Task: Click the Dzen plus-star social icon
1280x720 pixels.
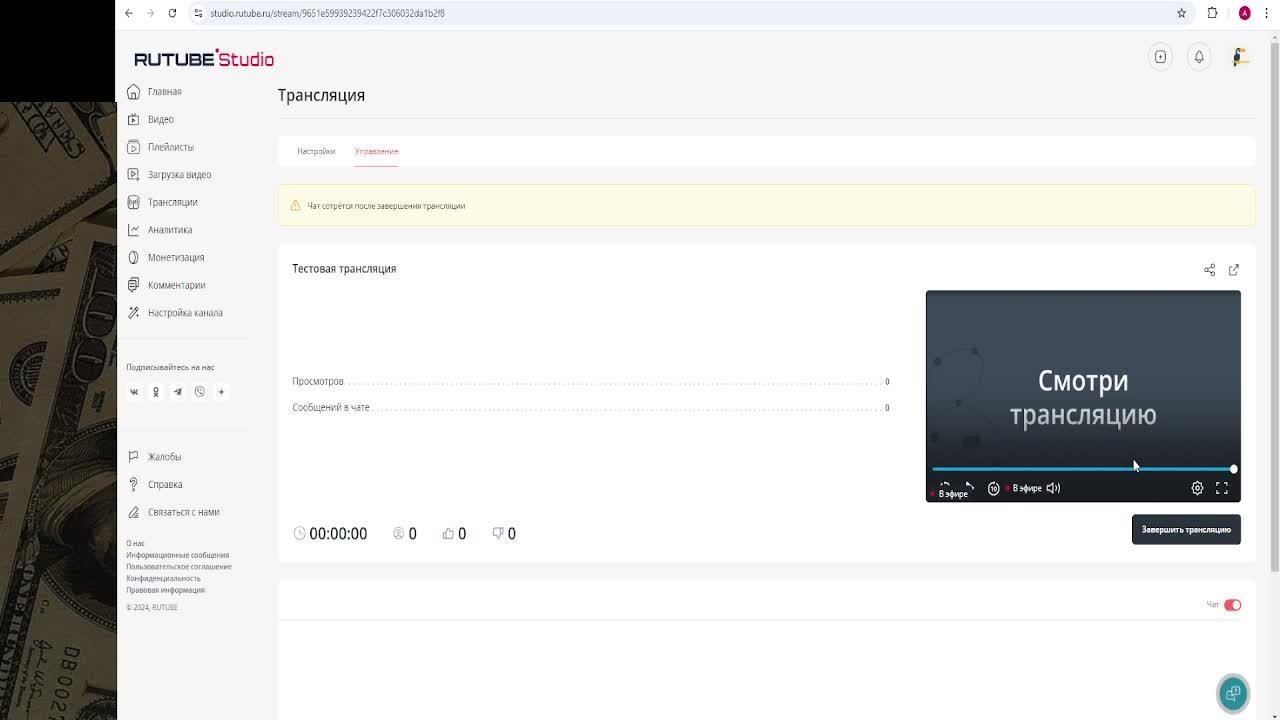Action: 222,392
